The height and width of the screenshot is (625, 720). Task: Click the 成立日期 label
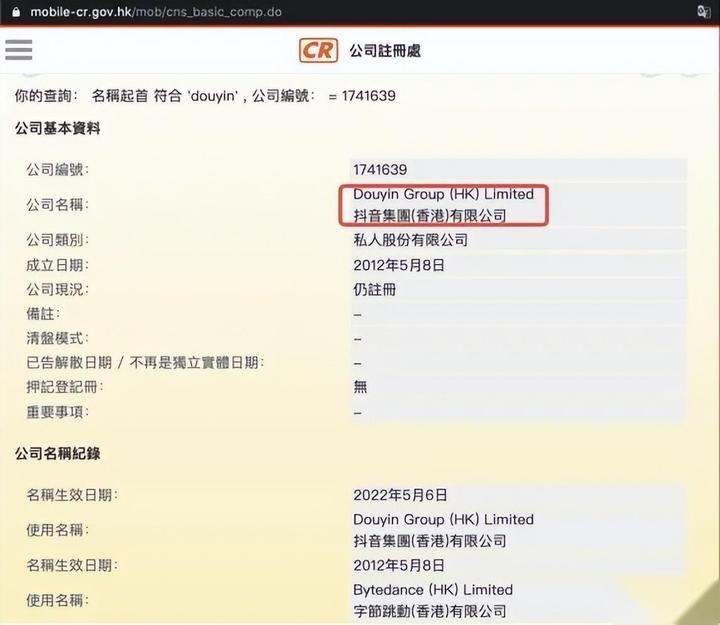tap(57, 265)
